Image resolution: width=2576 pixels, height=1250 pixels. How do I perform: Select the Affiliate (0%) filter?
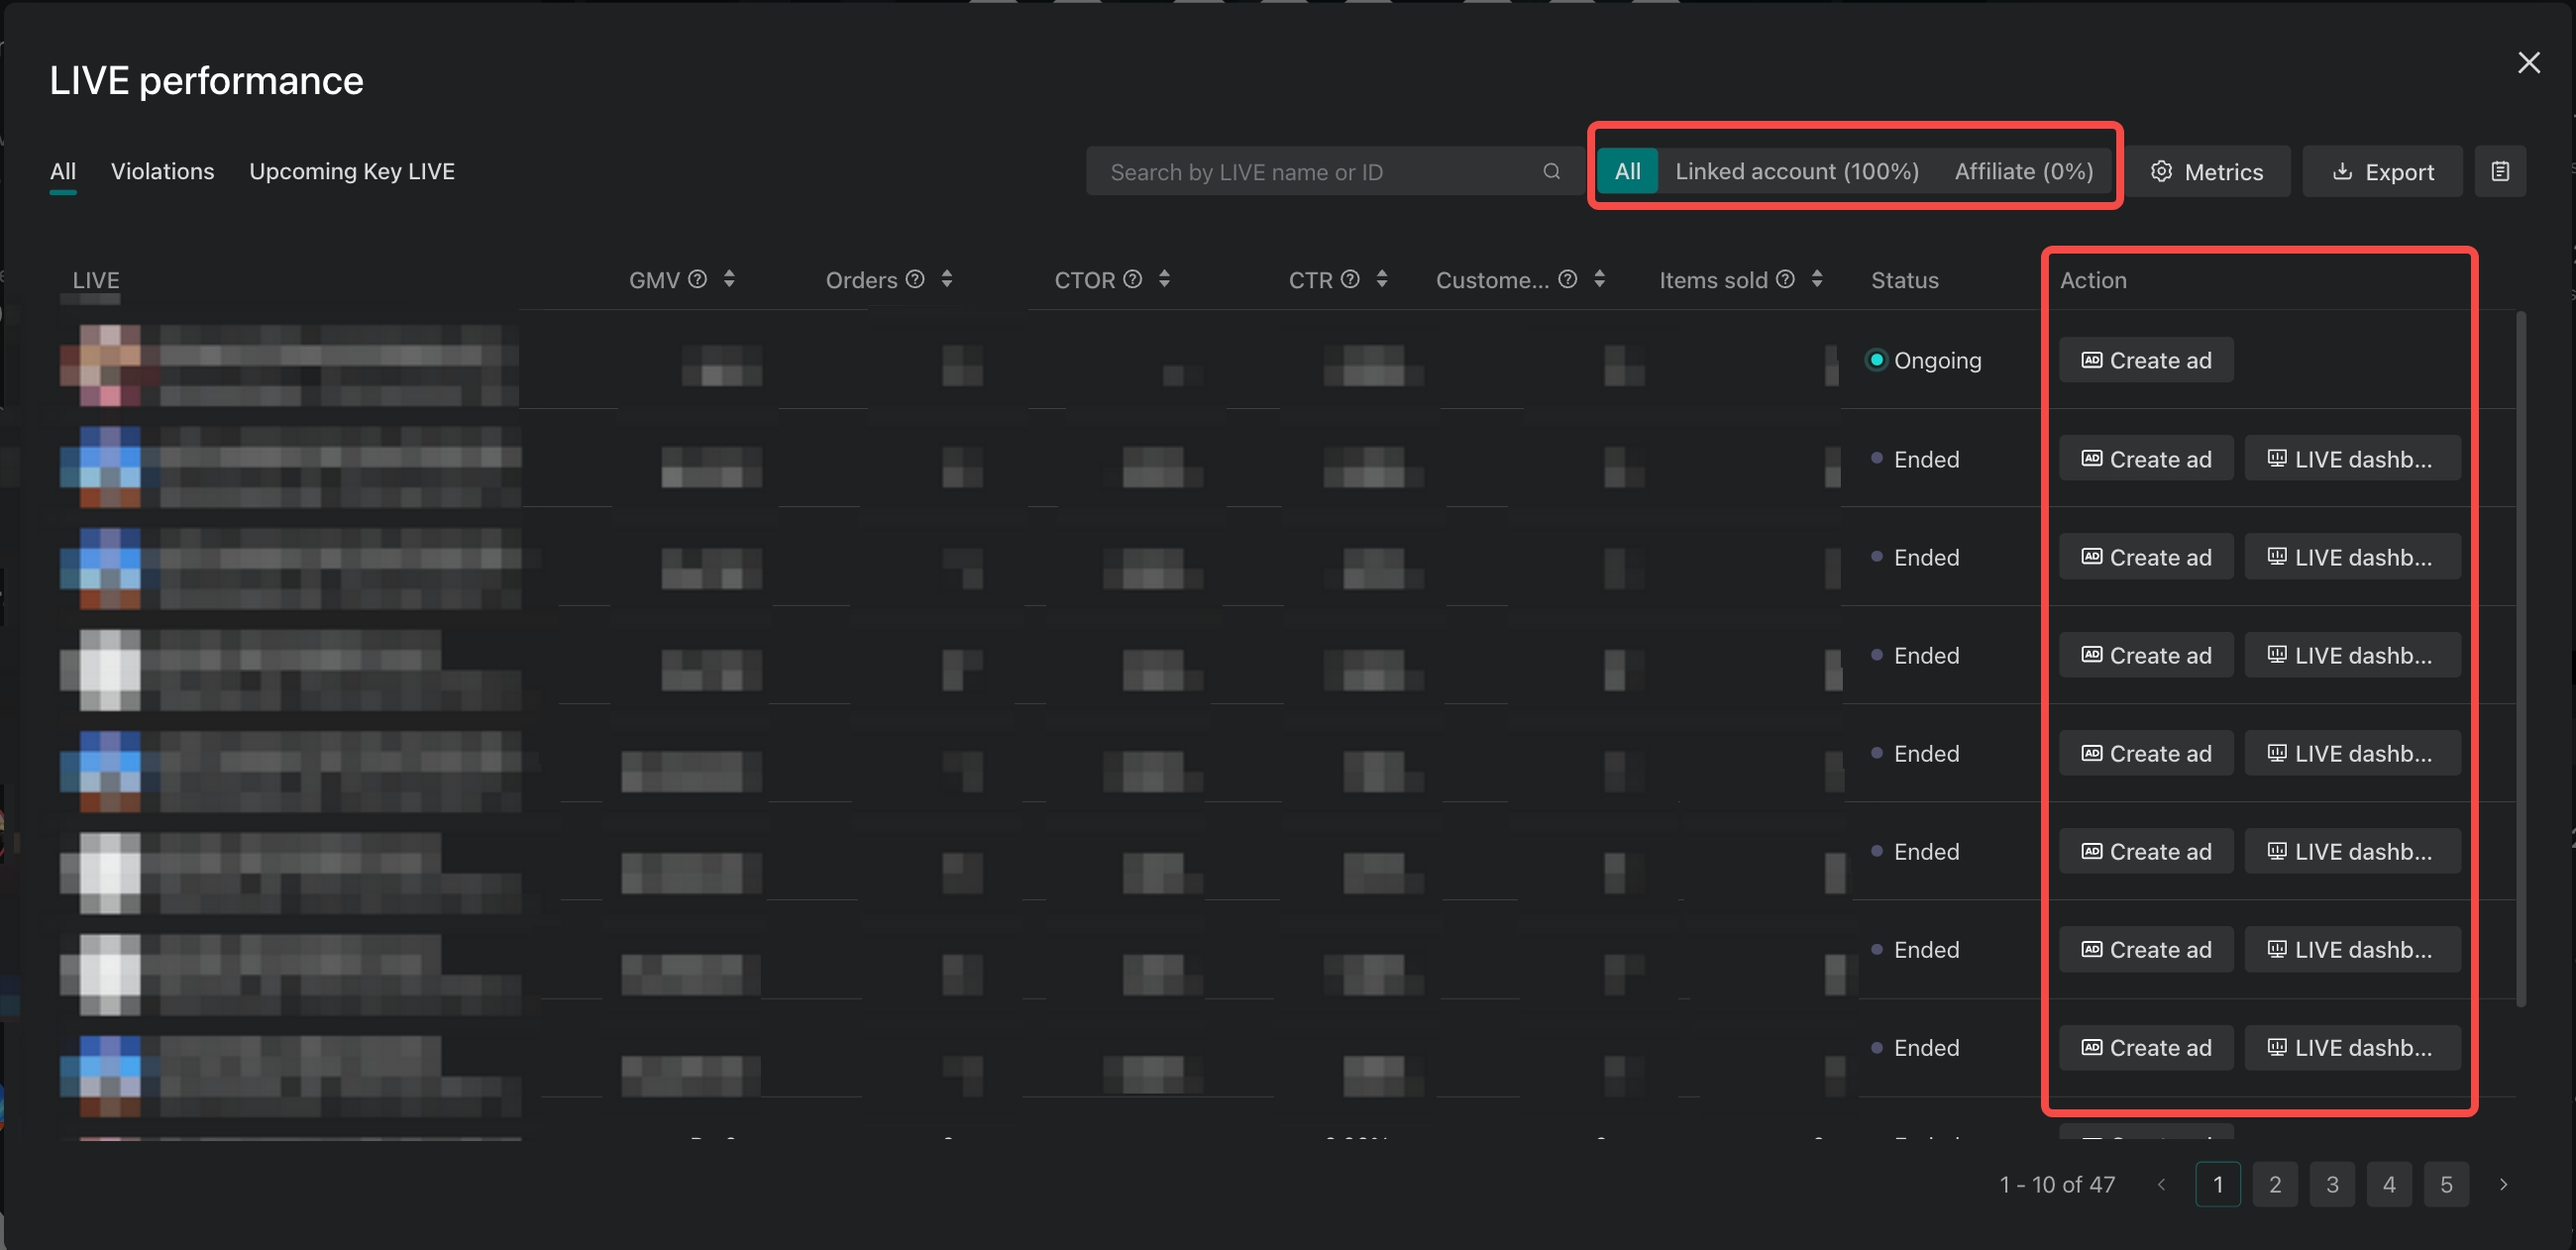tap(2023, 171)
